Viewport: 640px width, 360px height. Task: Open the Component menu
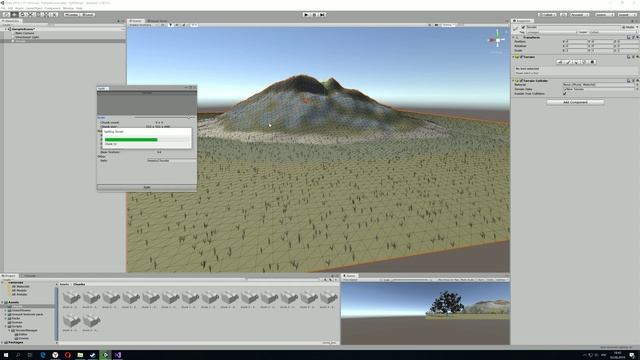52,8
